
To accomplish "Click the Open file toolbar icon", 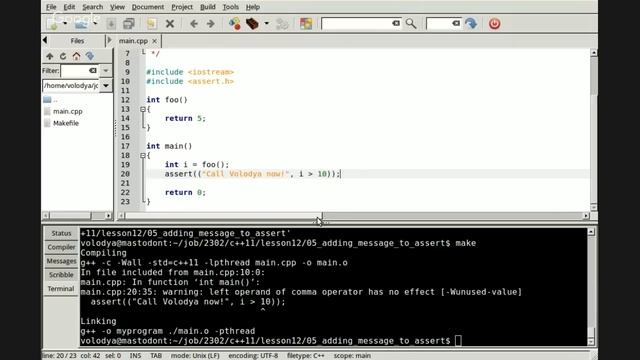I will click(x=81, y=24).
